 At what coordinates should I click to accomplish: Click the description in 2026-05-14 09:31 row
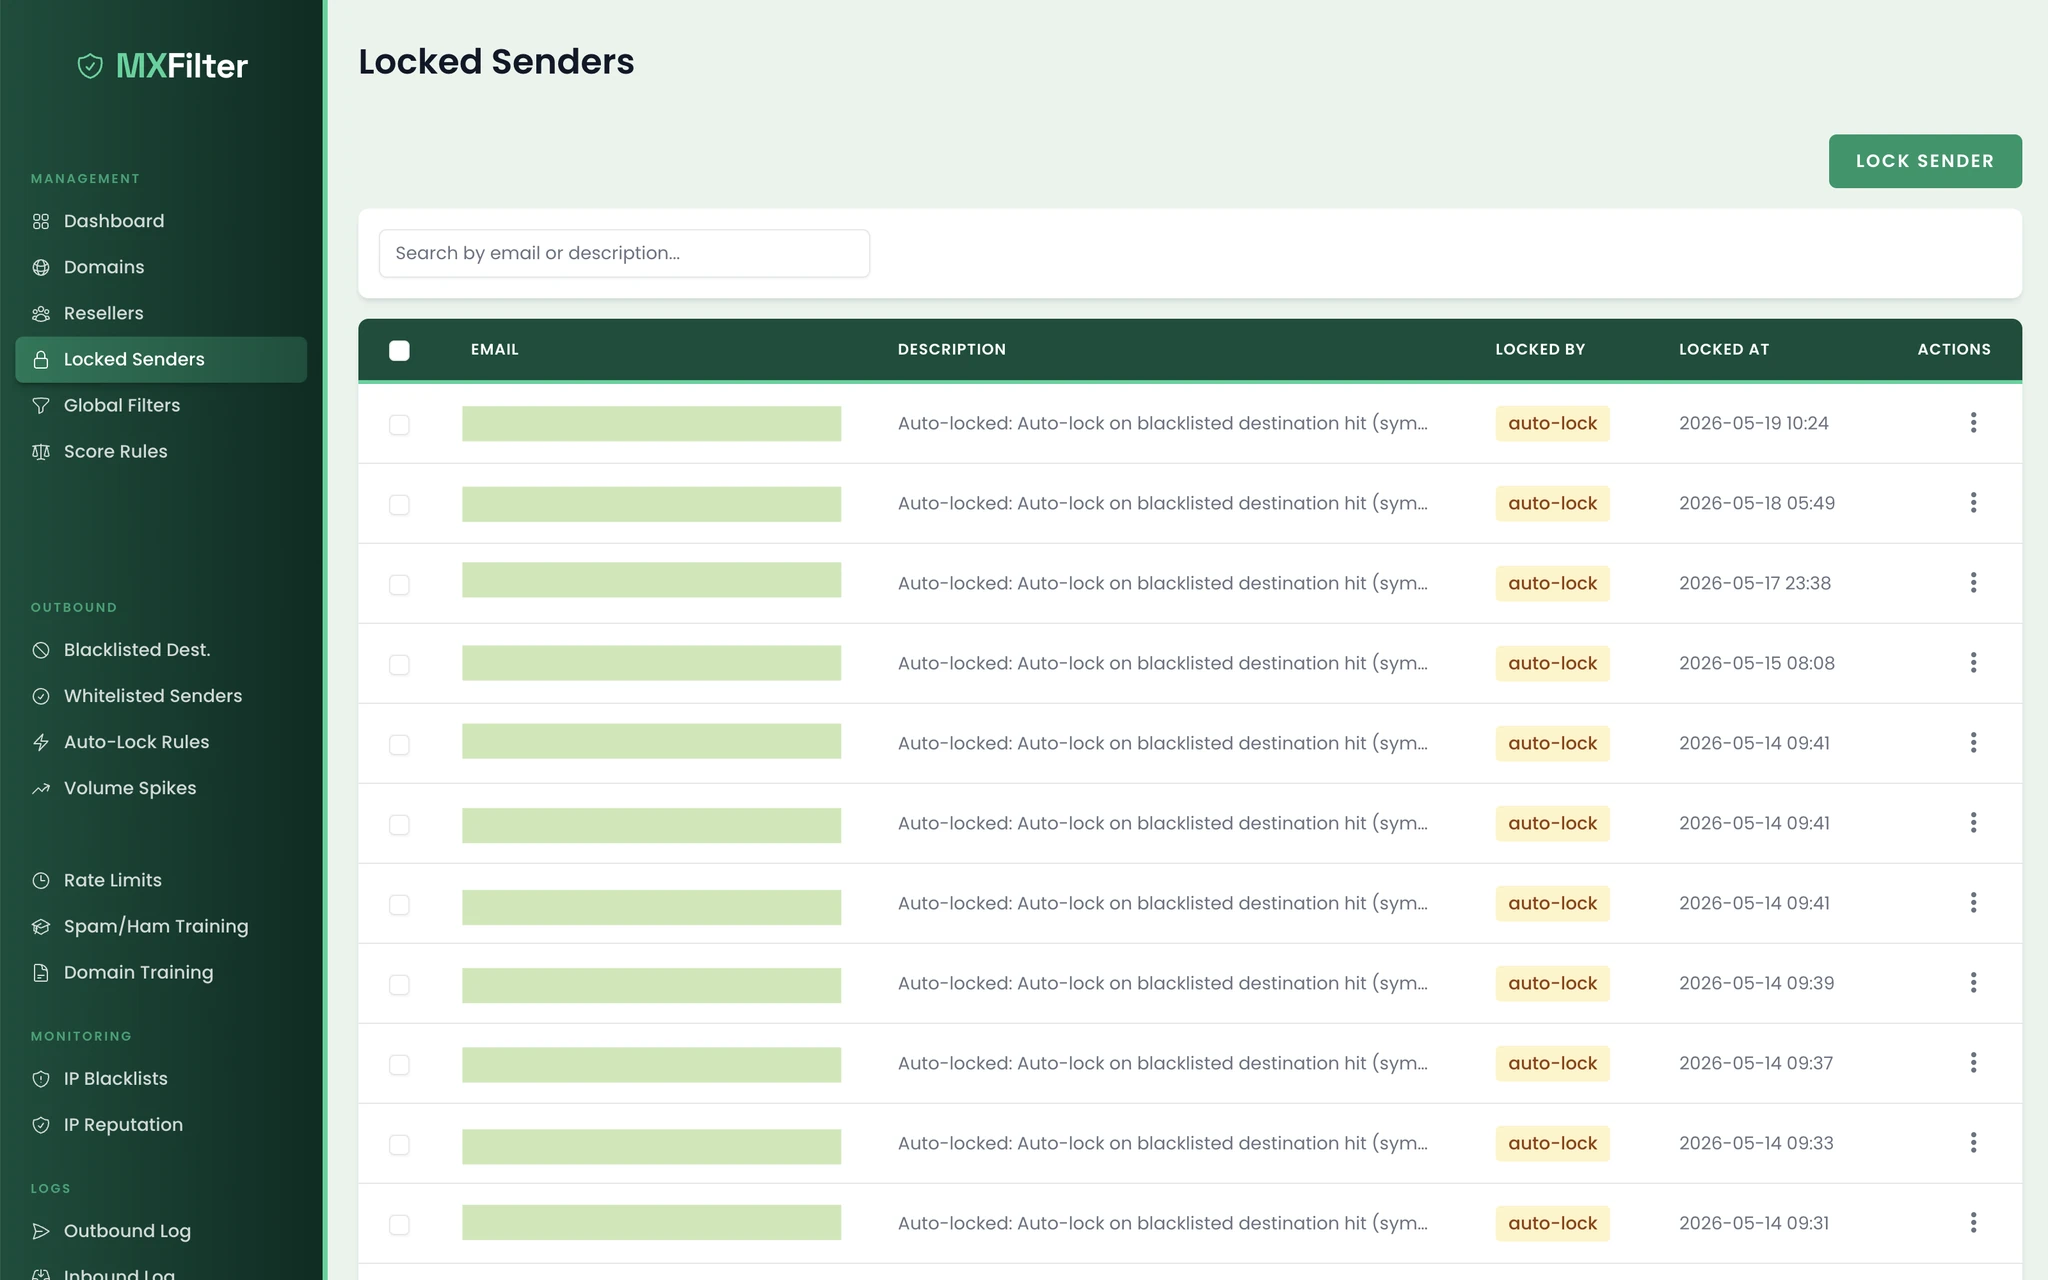point(1163,1223)
